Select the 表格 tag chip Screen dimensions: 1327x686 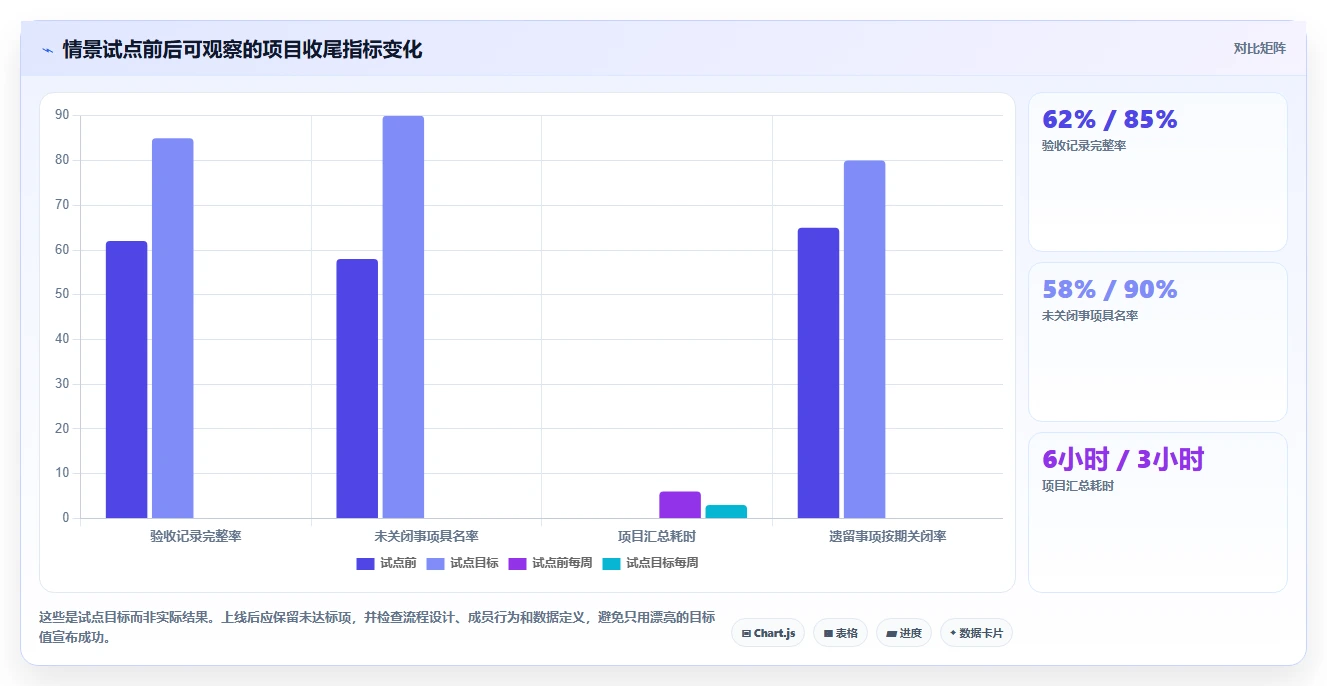click(840, 633)
